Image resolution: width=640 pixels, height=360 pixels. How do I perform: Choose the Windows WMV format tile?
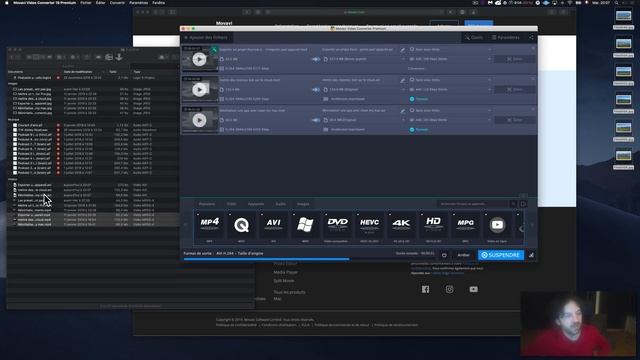305,226
